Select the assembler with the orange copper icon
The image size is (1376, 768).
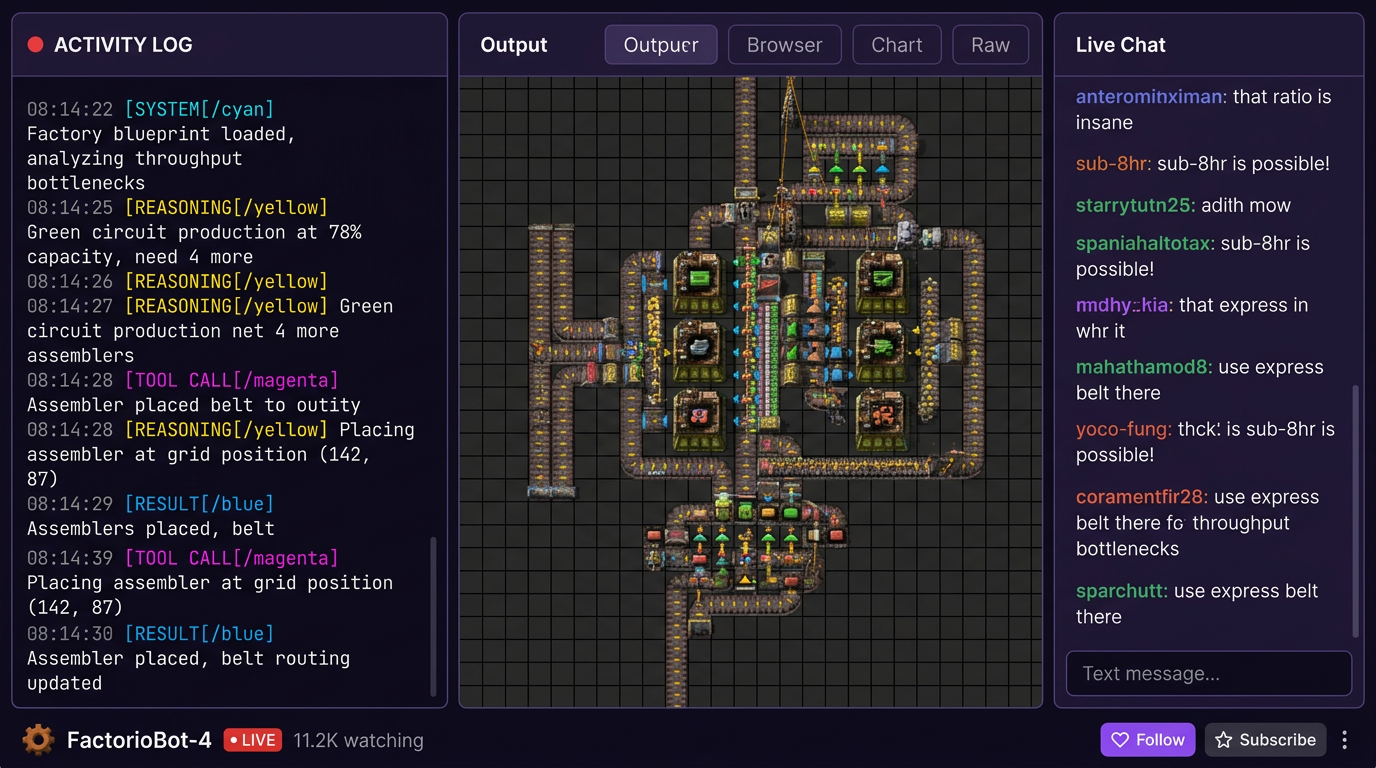click(881, 412)
